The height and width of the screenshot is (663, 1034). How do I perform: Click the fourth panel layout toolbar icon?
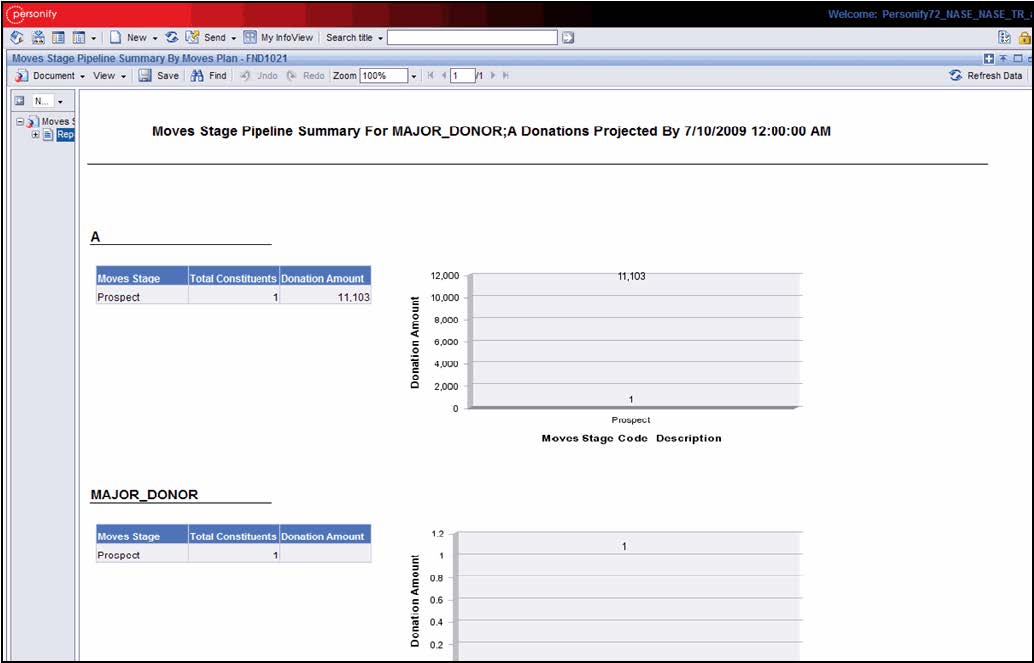point(79,38)
